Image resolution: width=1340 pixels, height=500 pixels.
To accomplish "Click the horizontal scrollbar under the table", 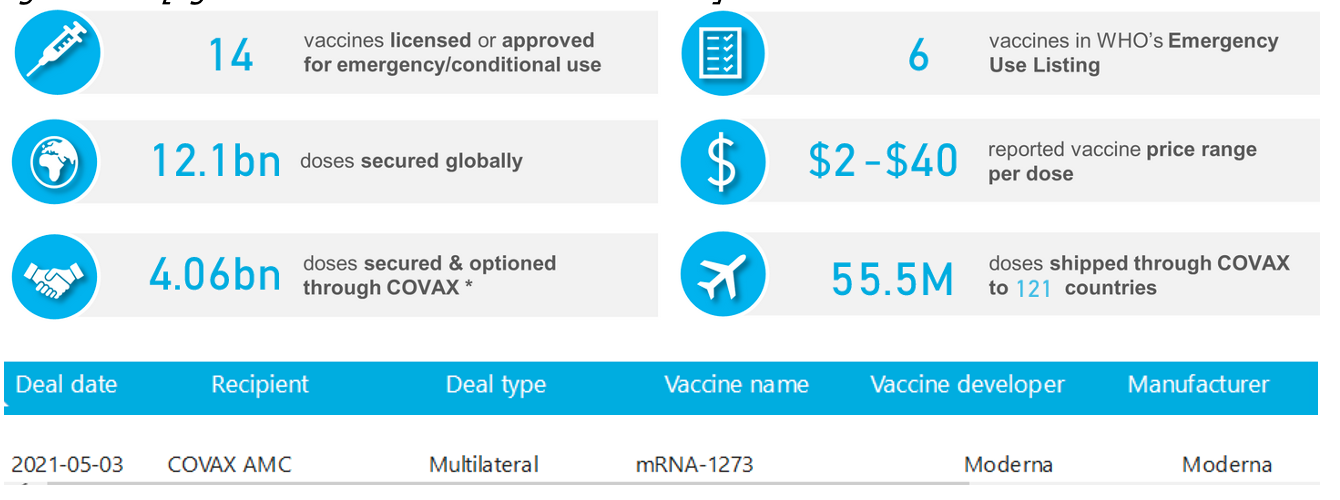I will [500, 485].
